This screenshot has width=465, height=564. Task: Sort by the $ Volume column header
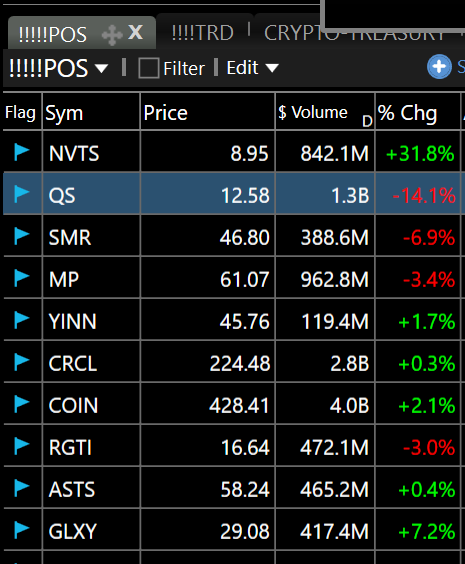pos(325,112)
